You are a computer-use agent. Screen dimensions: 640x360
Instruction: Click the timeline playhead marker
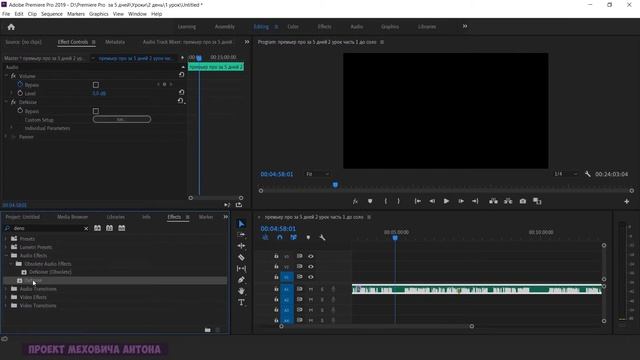395,238
